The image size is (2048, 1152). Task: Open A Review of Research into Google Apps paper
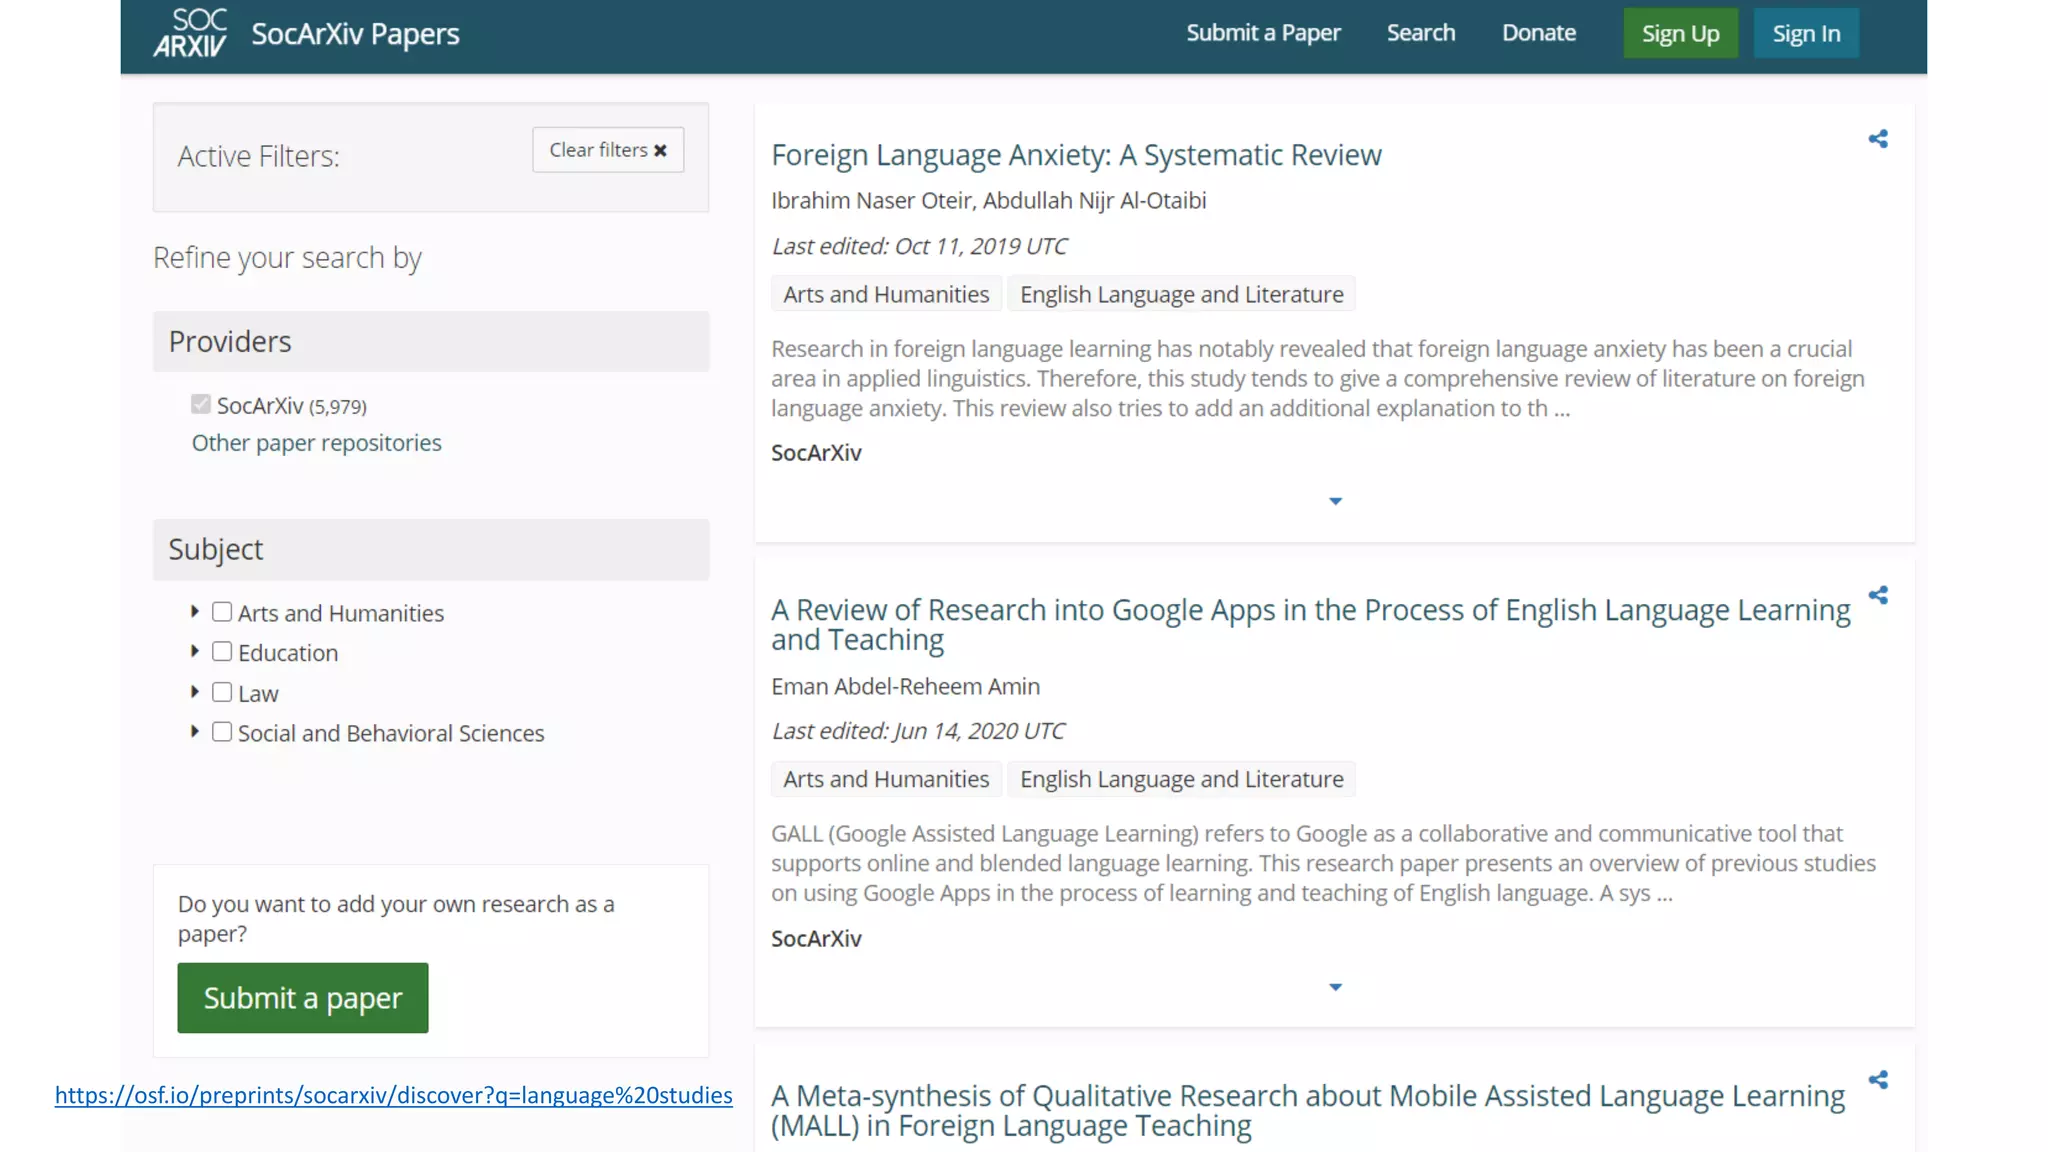point(1311,625)
